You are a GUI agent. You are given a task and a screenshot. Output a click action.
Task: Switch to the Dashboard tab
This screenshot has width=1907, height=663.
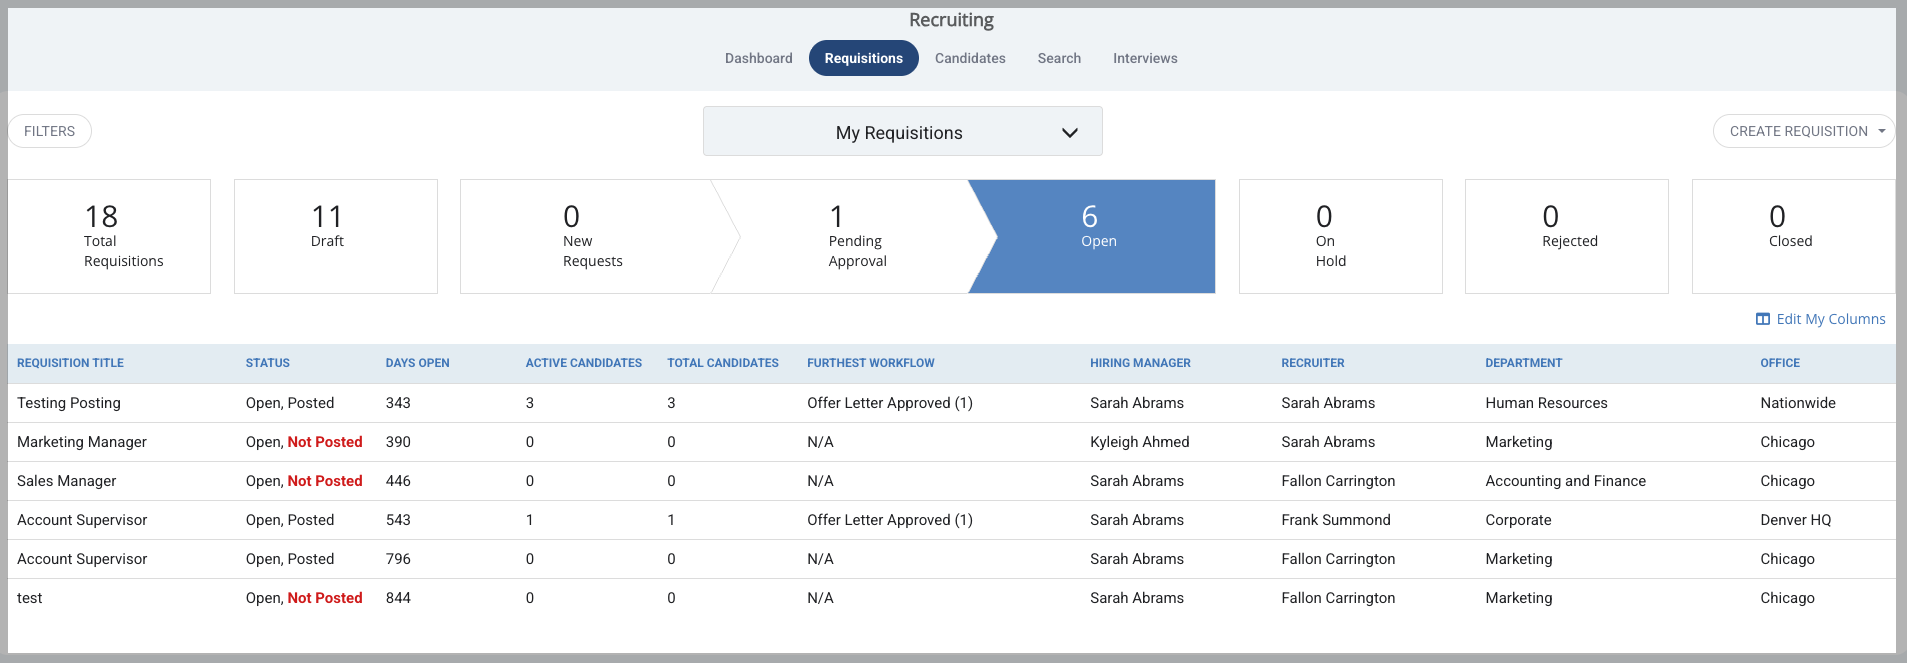click(x=759, y=58)
